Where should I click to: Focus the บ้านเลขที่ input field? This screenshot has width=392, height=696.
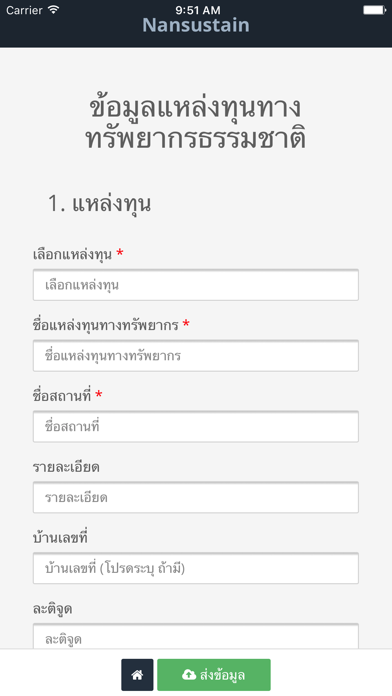coord(196,568)
